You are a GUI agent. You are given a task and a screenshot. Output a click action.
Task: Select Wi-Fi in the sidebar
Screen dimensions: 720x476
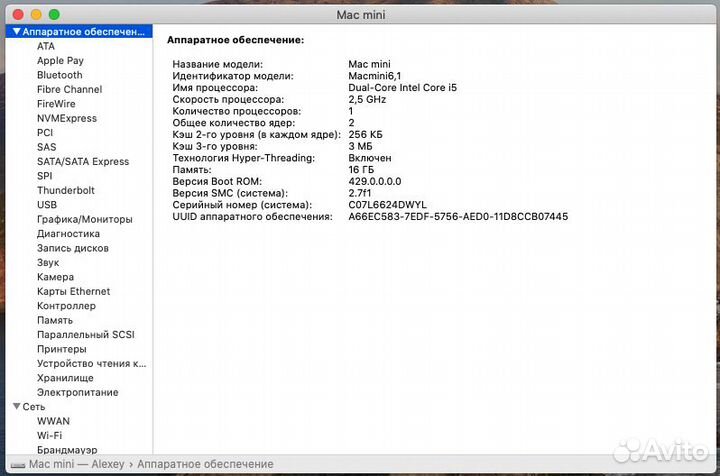(49, 435)
